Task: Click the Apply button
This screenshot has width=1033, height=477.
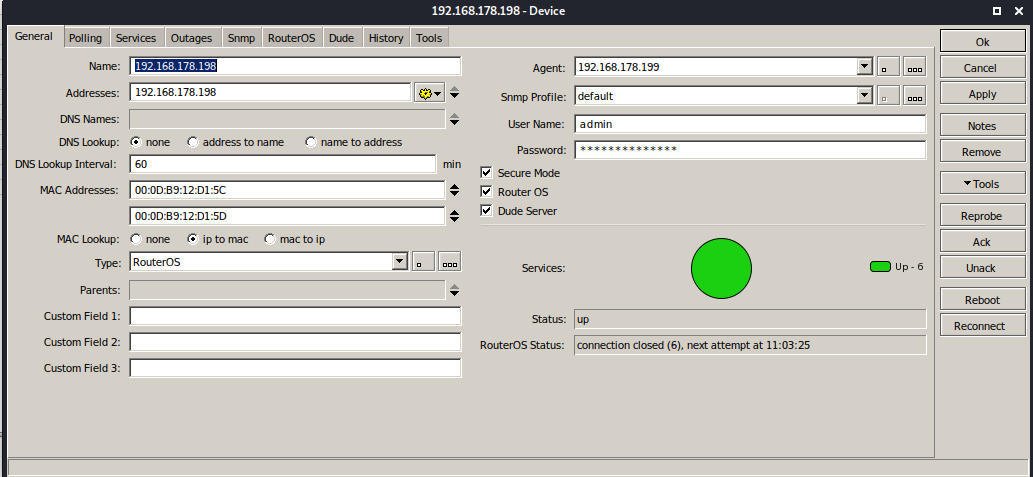Action: 981,94
